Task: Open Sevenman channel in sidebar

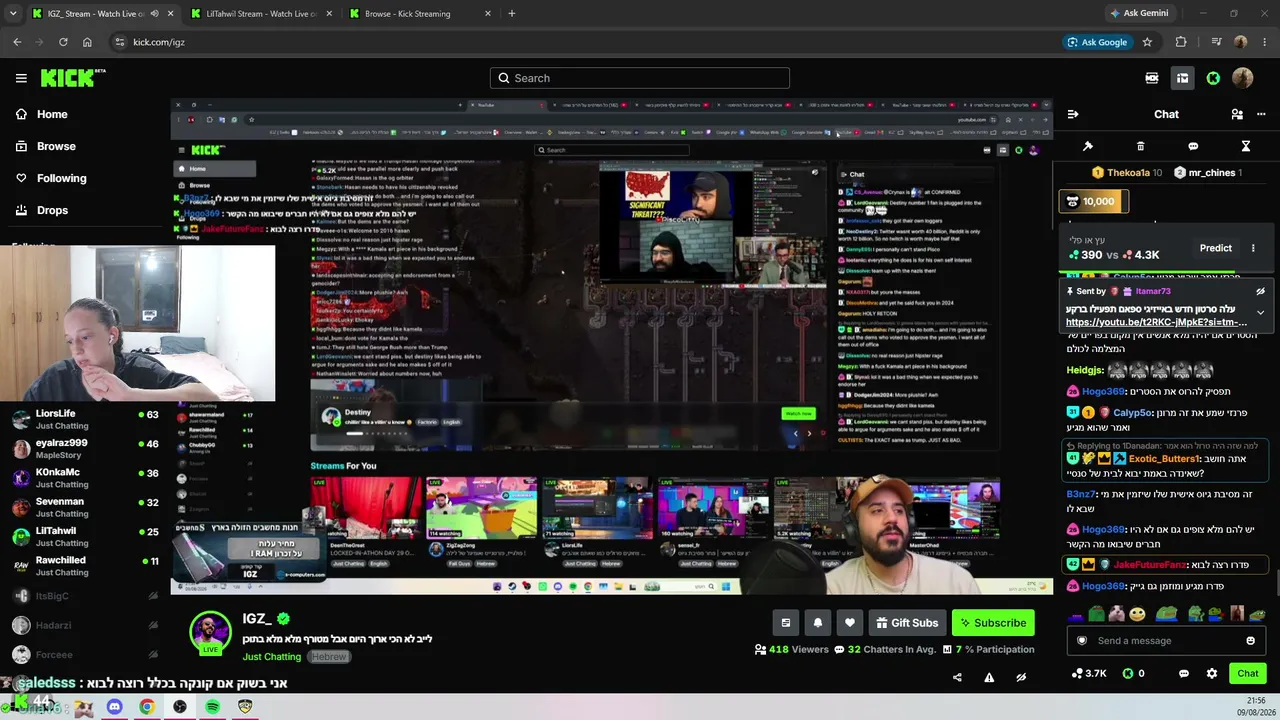Action: point(85,507)
